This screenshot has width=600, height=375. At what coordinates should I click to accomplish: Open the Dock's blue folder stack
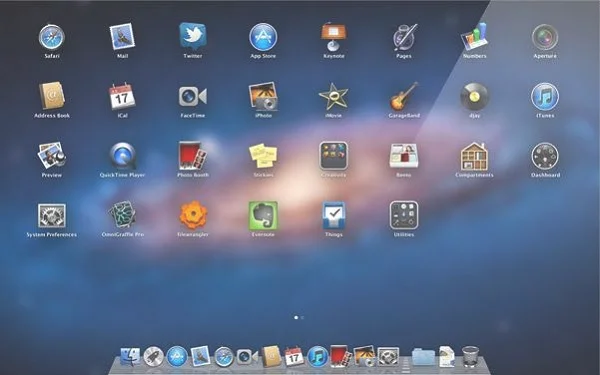(x=423, y=357)
